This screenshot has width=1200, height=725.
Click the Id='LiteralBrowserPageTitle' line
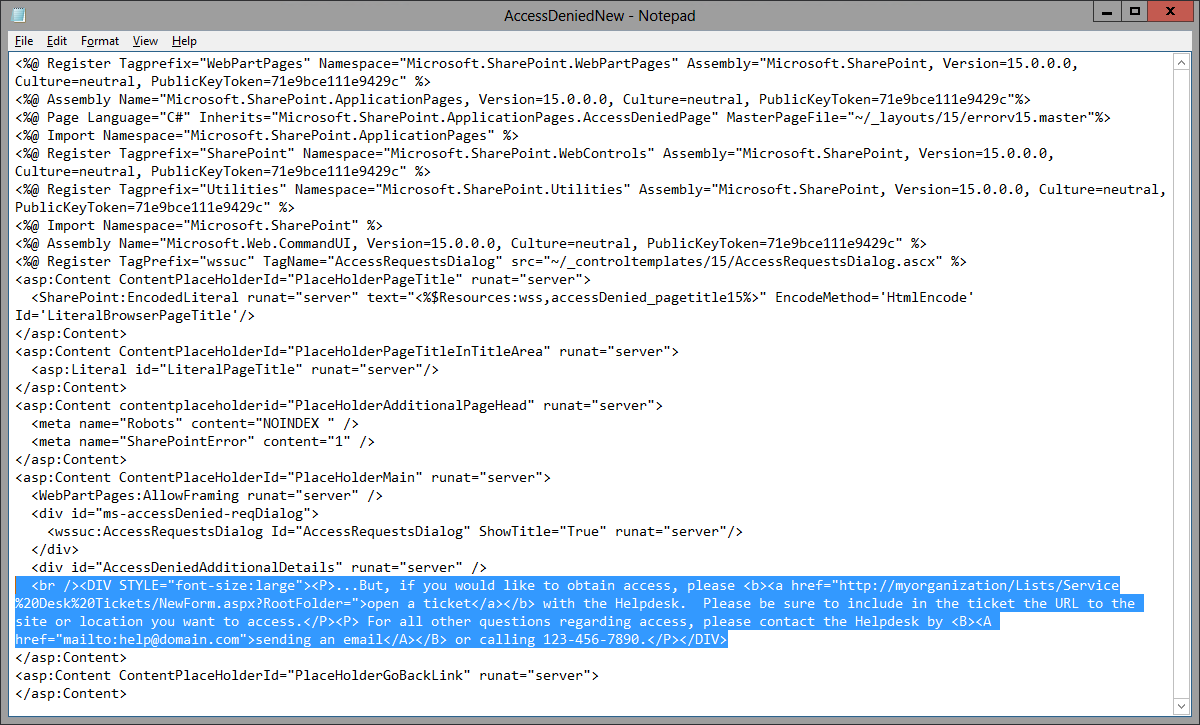(135, 315)
